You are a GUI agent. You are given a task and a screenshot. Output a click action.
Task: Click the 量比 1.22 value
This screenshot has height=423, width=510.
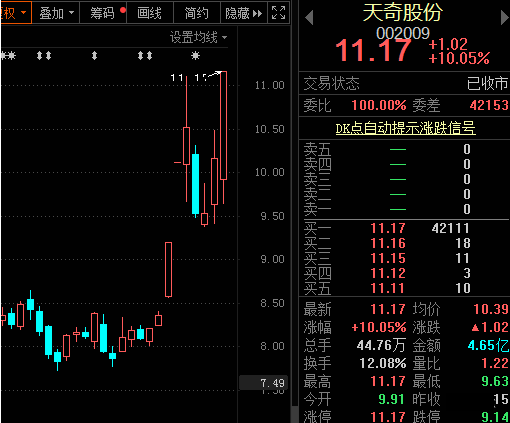click(x=495, y=363)
